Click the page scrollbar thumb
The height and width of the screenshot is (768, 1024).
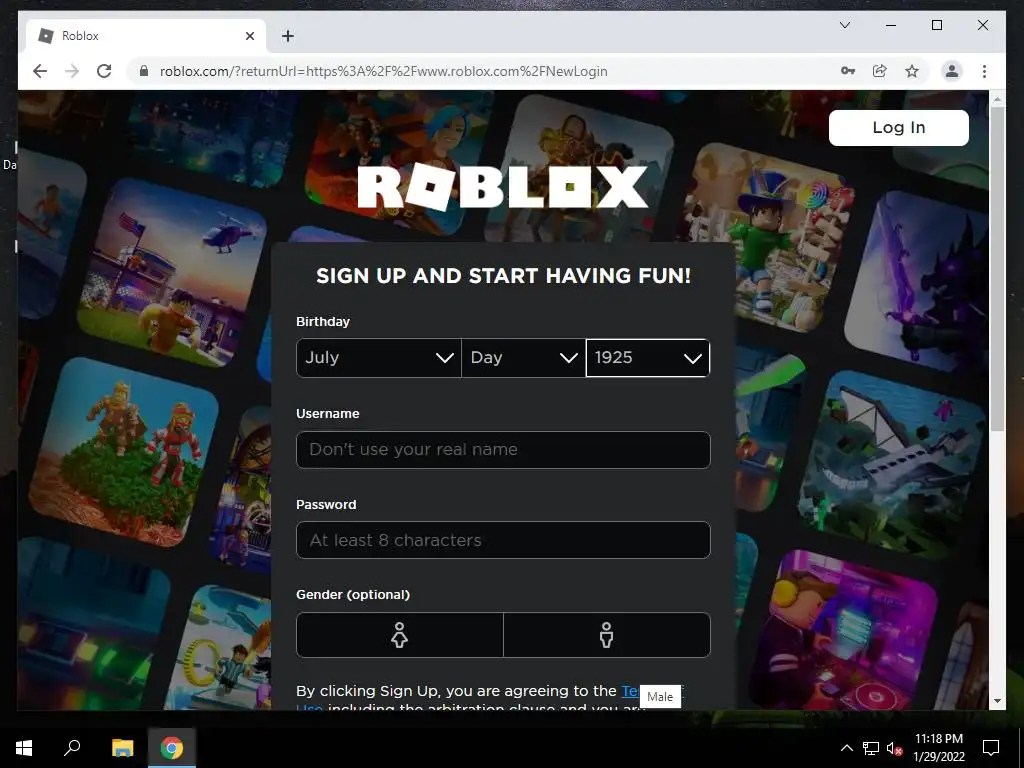[x=997, y=268]
